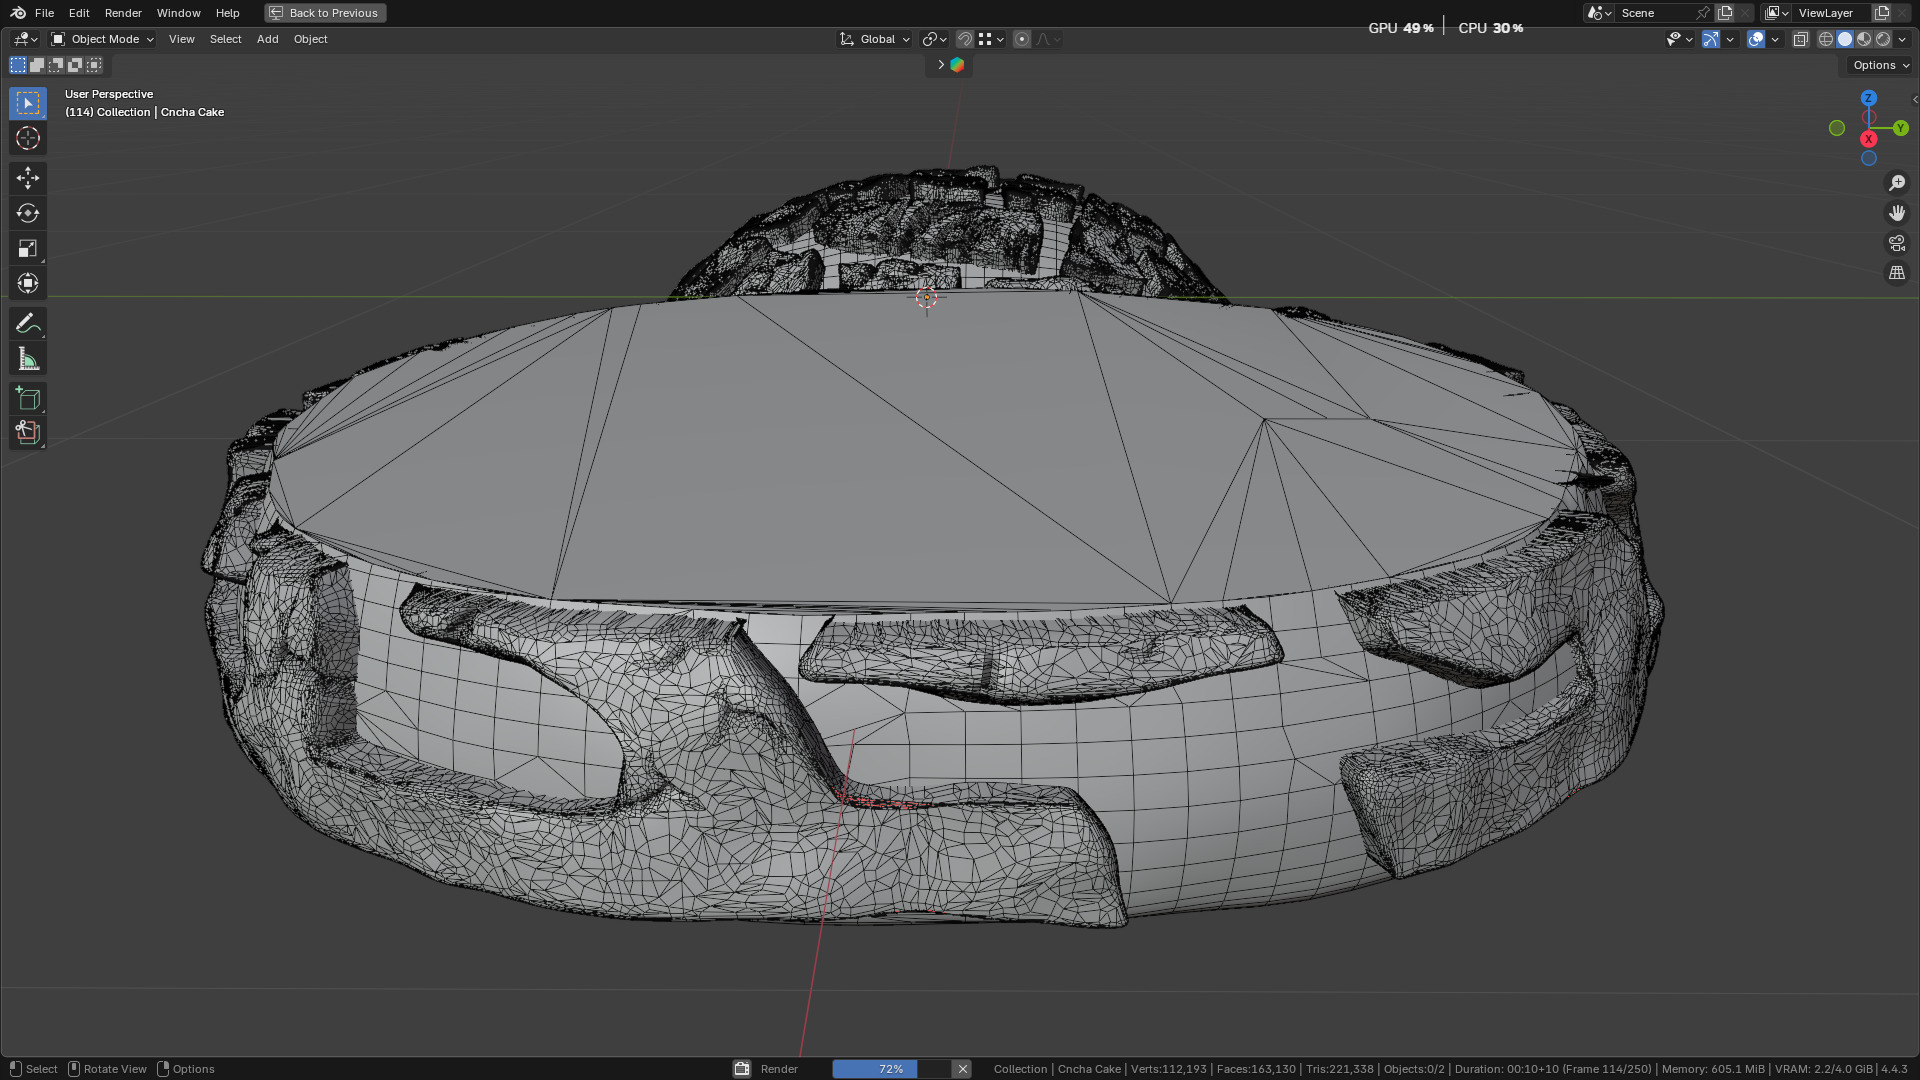Open the Window menu
1920x1080 pixels.
(178, 13)
